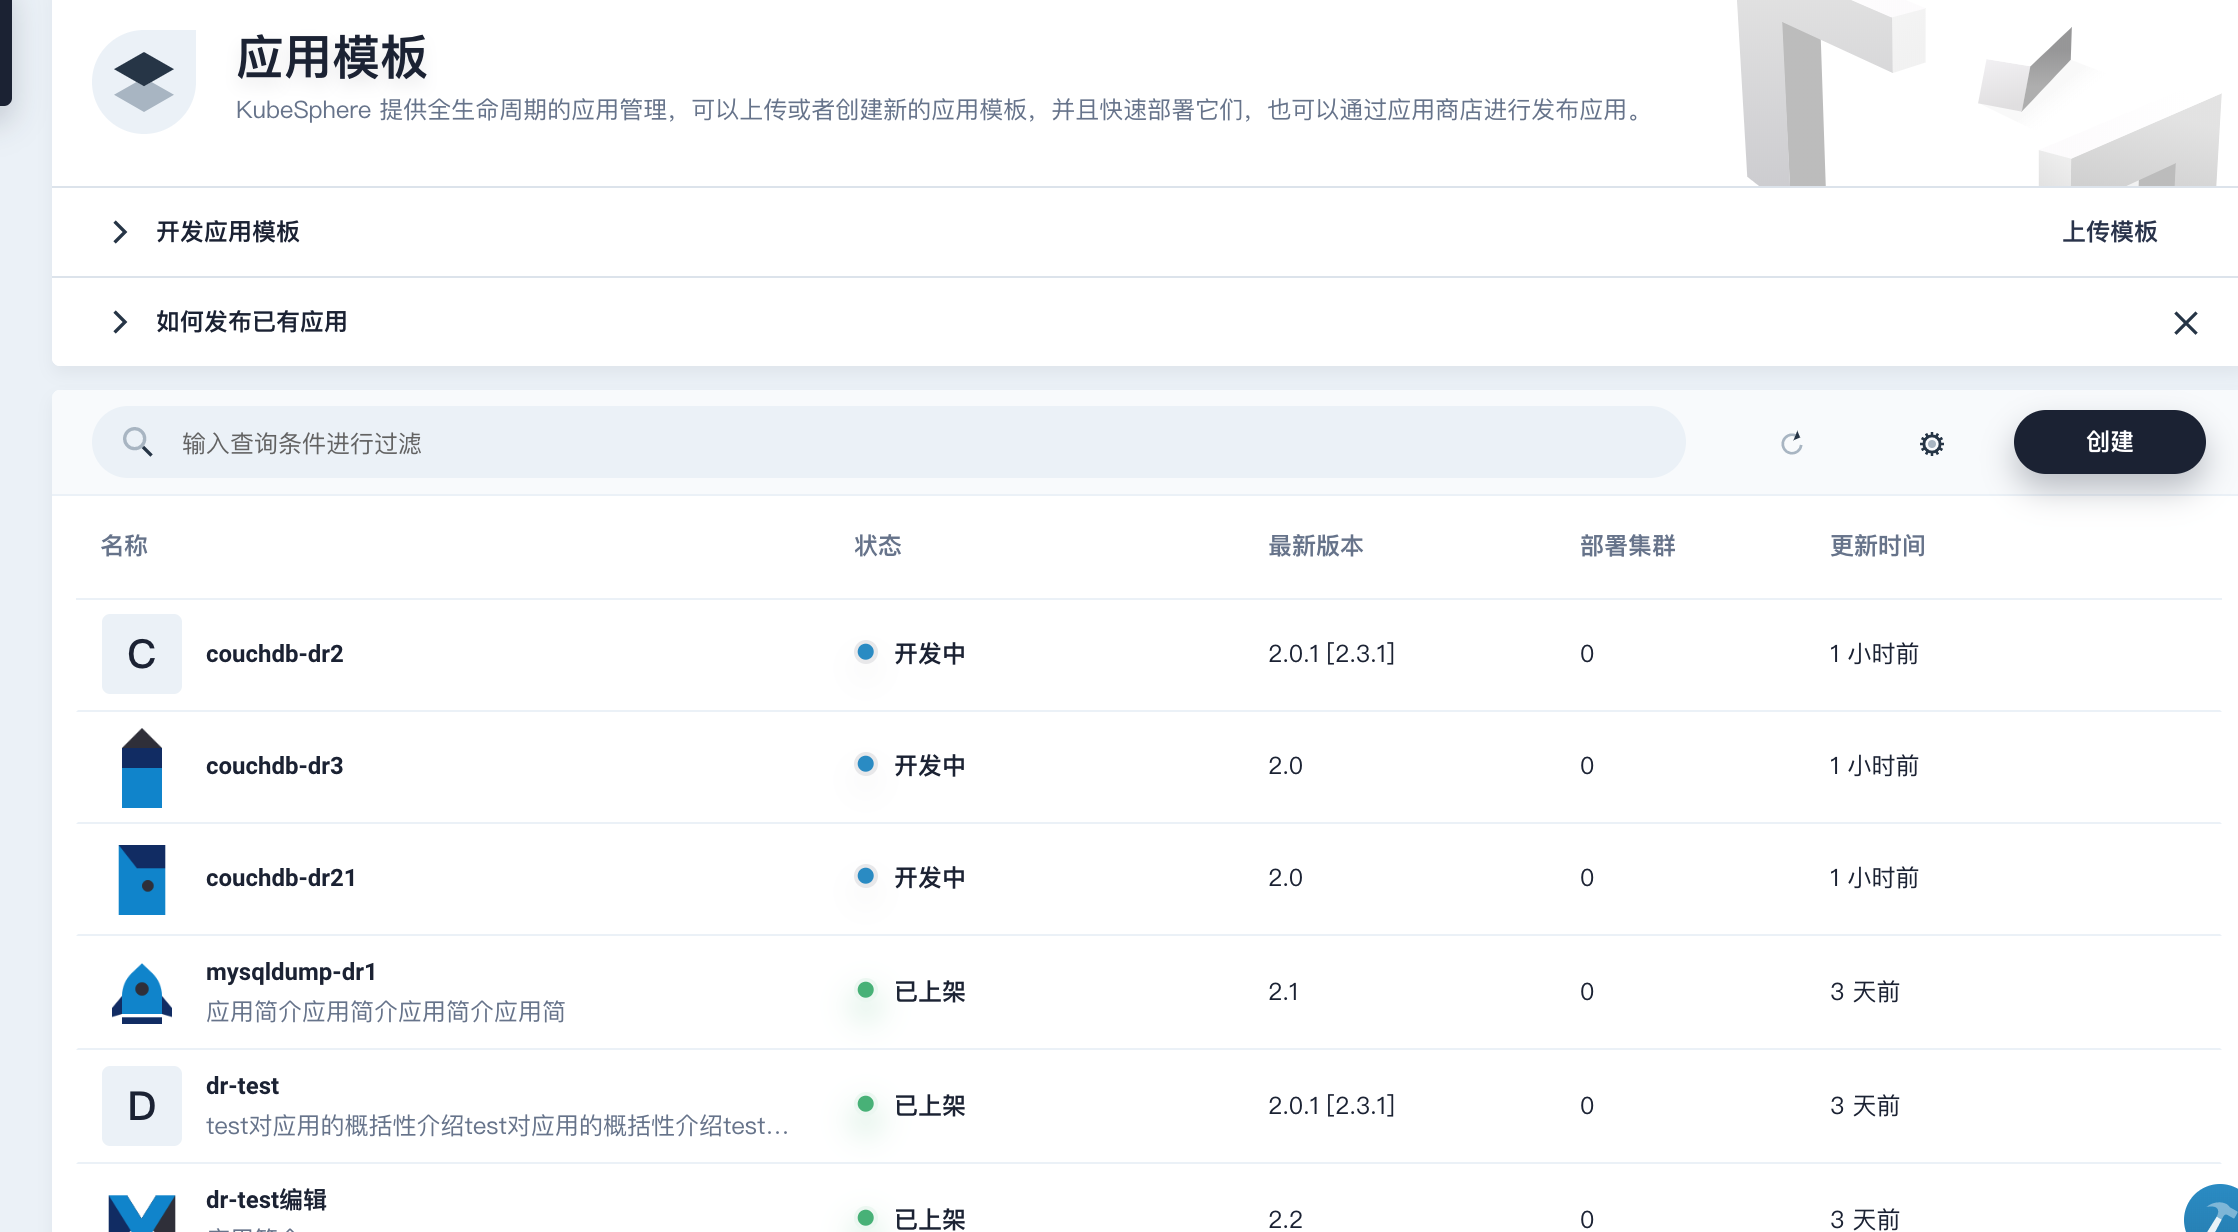Screen dimensions: 2238x1232
Task: Click 3 天前 in dr-test row
Action: click(x=1865, y=1106)
